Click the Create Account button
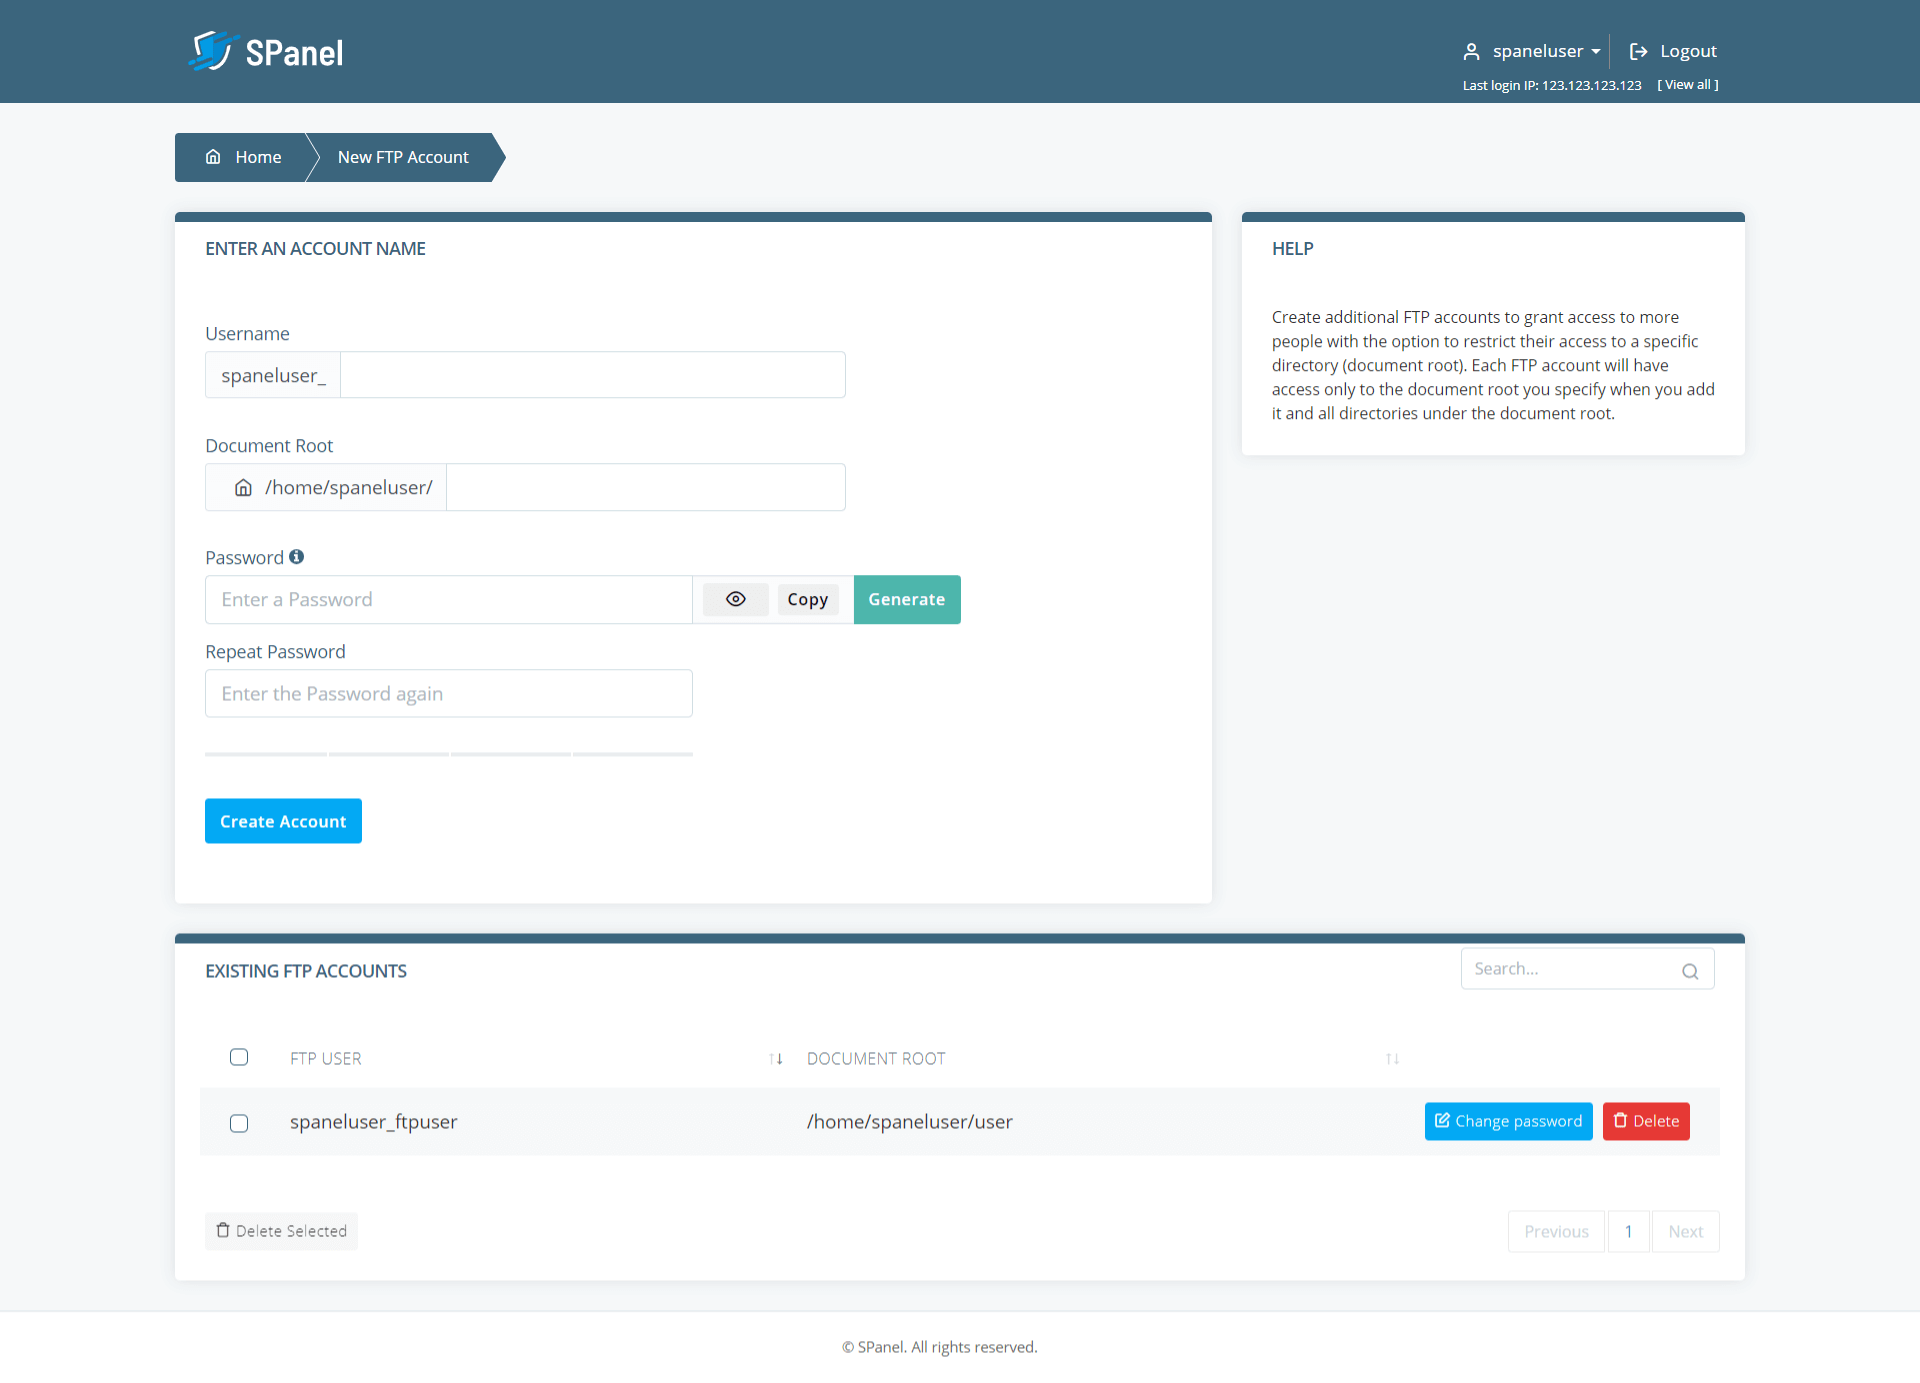This screenshot has width=1920, height=1383. 283,821
